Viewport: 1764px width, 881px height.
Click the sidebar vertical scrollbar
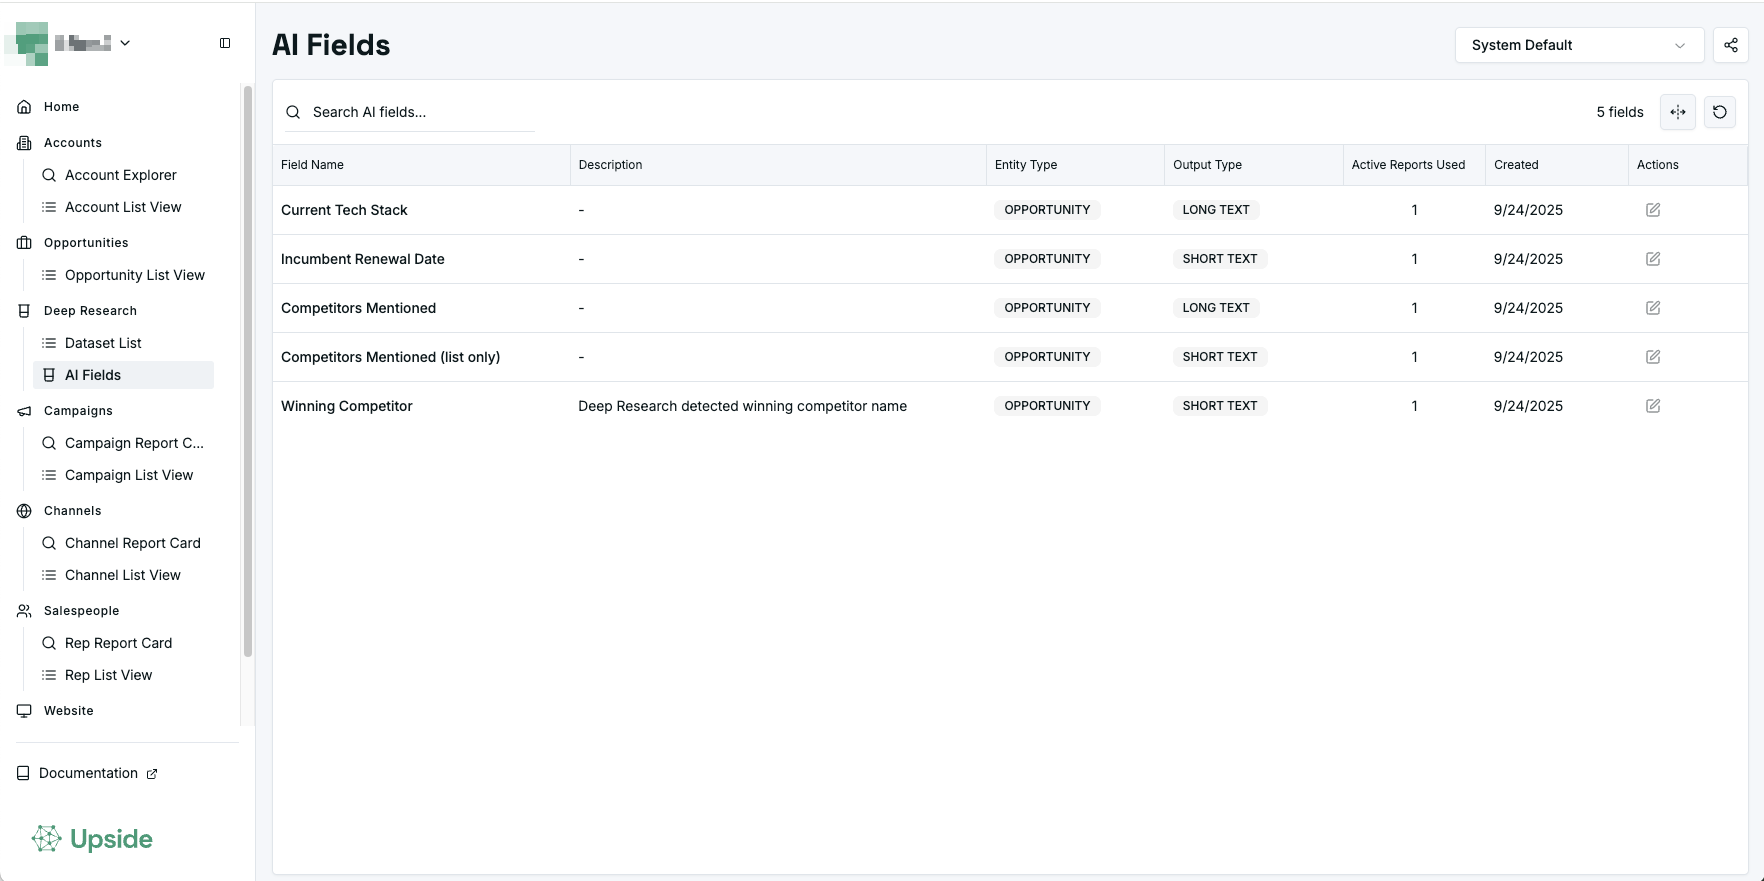247,371
